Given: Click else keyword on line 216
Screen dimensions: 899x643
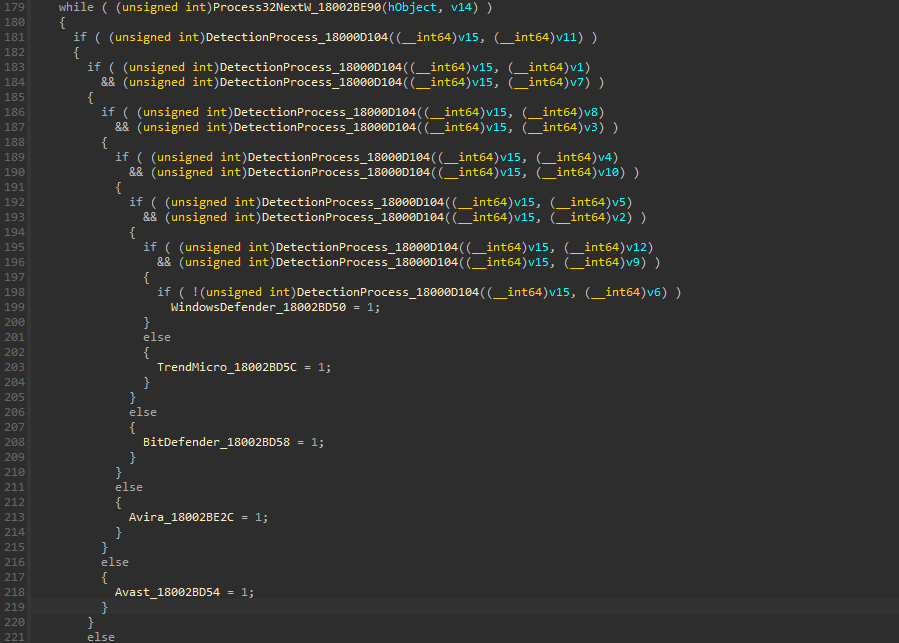Looking at the screenshot, I should 115,563.
